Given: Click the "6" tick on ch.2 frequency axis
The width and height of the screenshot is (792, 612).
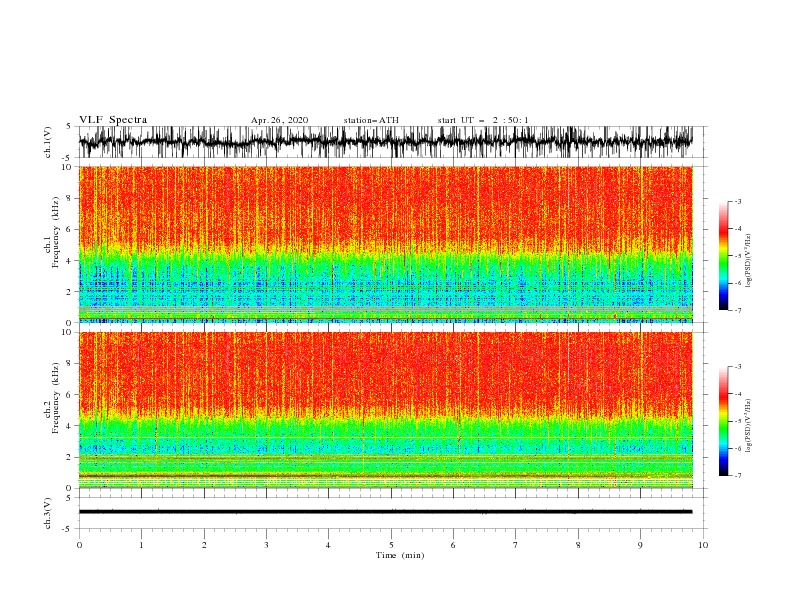Looking at the screenshot, I should [69, 395].
